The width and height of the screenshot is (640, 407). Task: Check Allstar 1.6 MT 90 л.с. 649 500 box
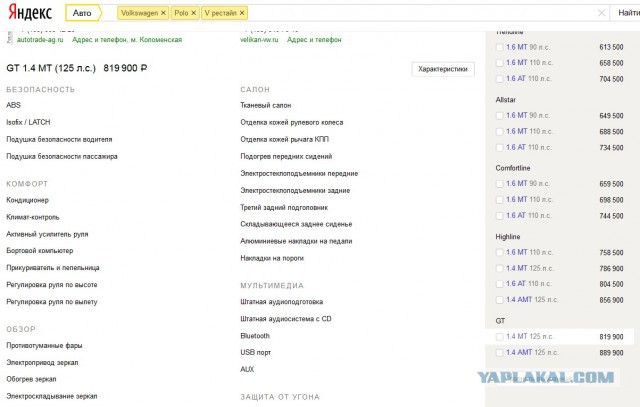[x=499, y=116]
